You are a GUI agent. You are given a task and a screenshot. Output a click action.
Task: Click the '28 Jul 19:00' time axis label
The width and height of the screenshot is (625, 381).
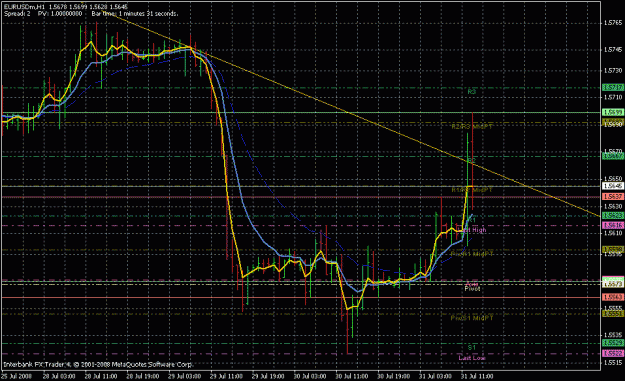pyautogui.click(x=143, y=376)
